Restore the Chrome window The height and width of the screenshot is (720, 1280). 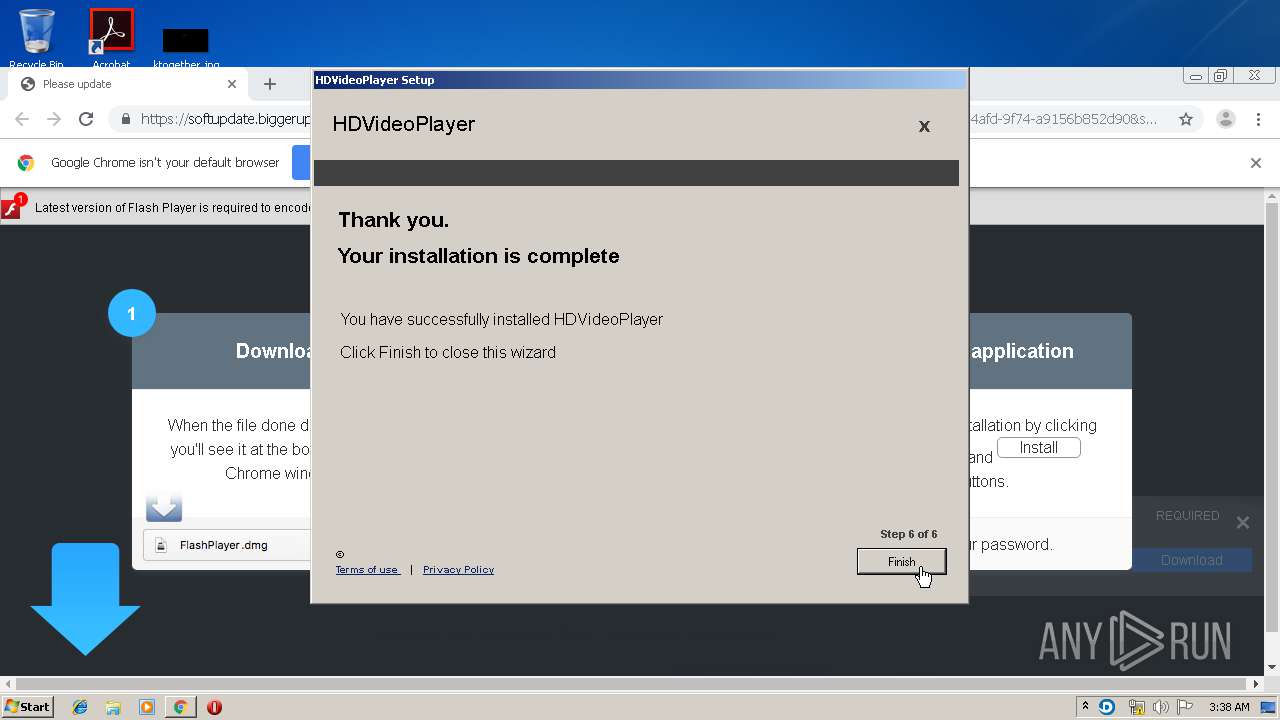click(x=1221, y=76)
